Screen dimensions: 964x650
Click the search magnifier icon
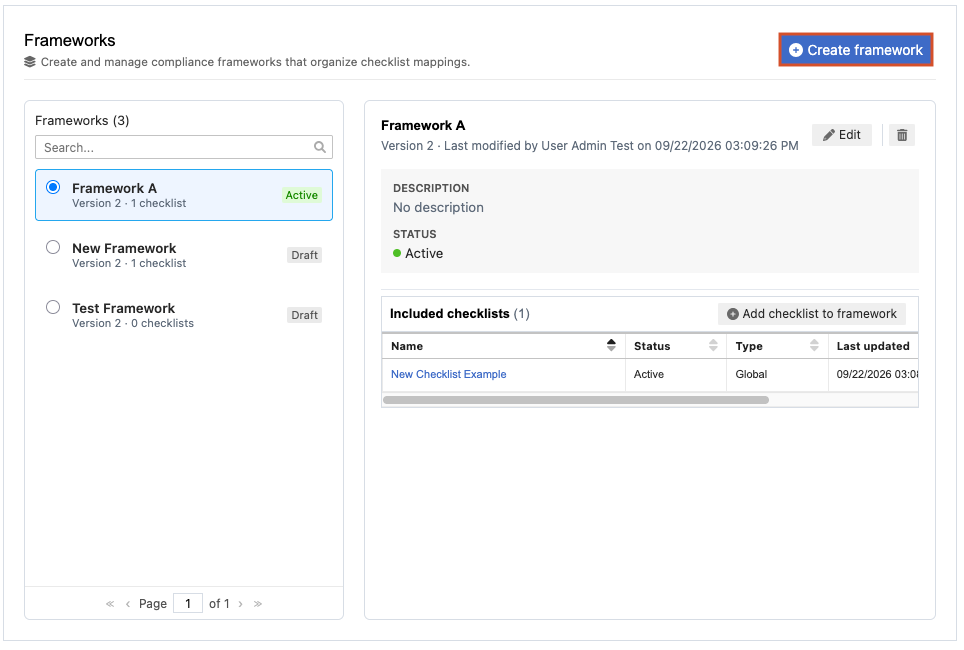tap(320, 148)
